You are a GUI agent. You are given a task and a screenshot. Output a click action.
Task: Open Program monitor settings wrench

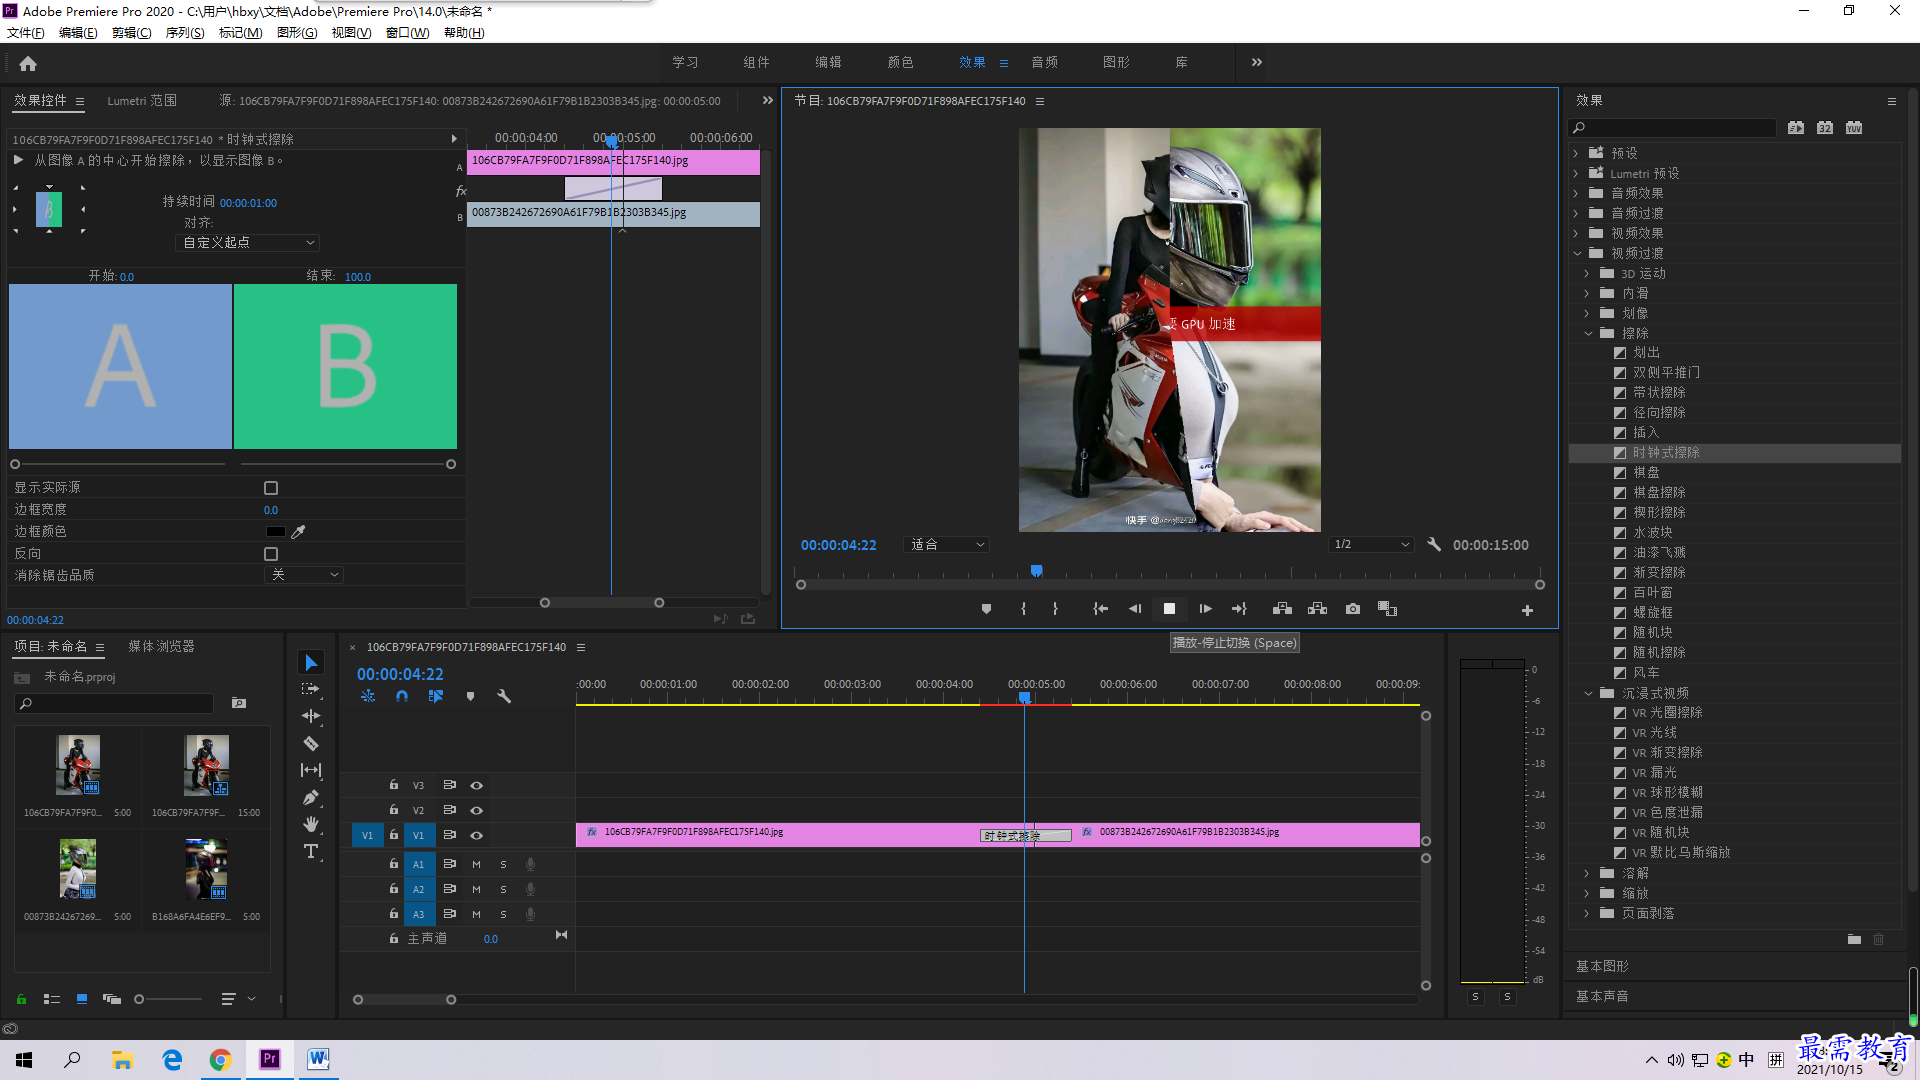click(1434, 545)
